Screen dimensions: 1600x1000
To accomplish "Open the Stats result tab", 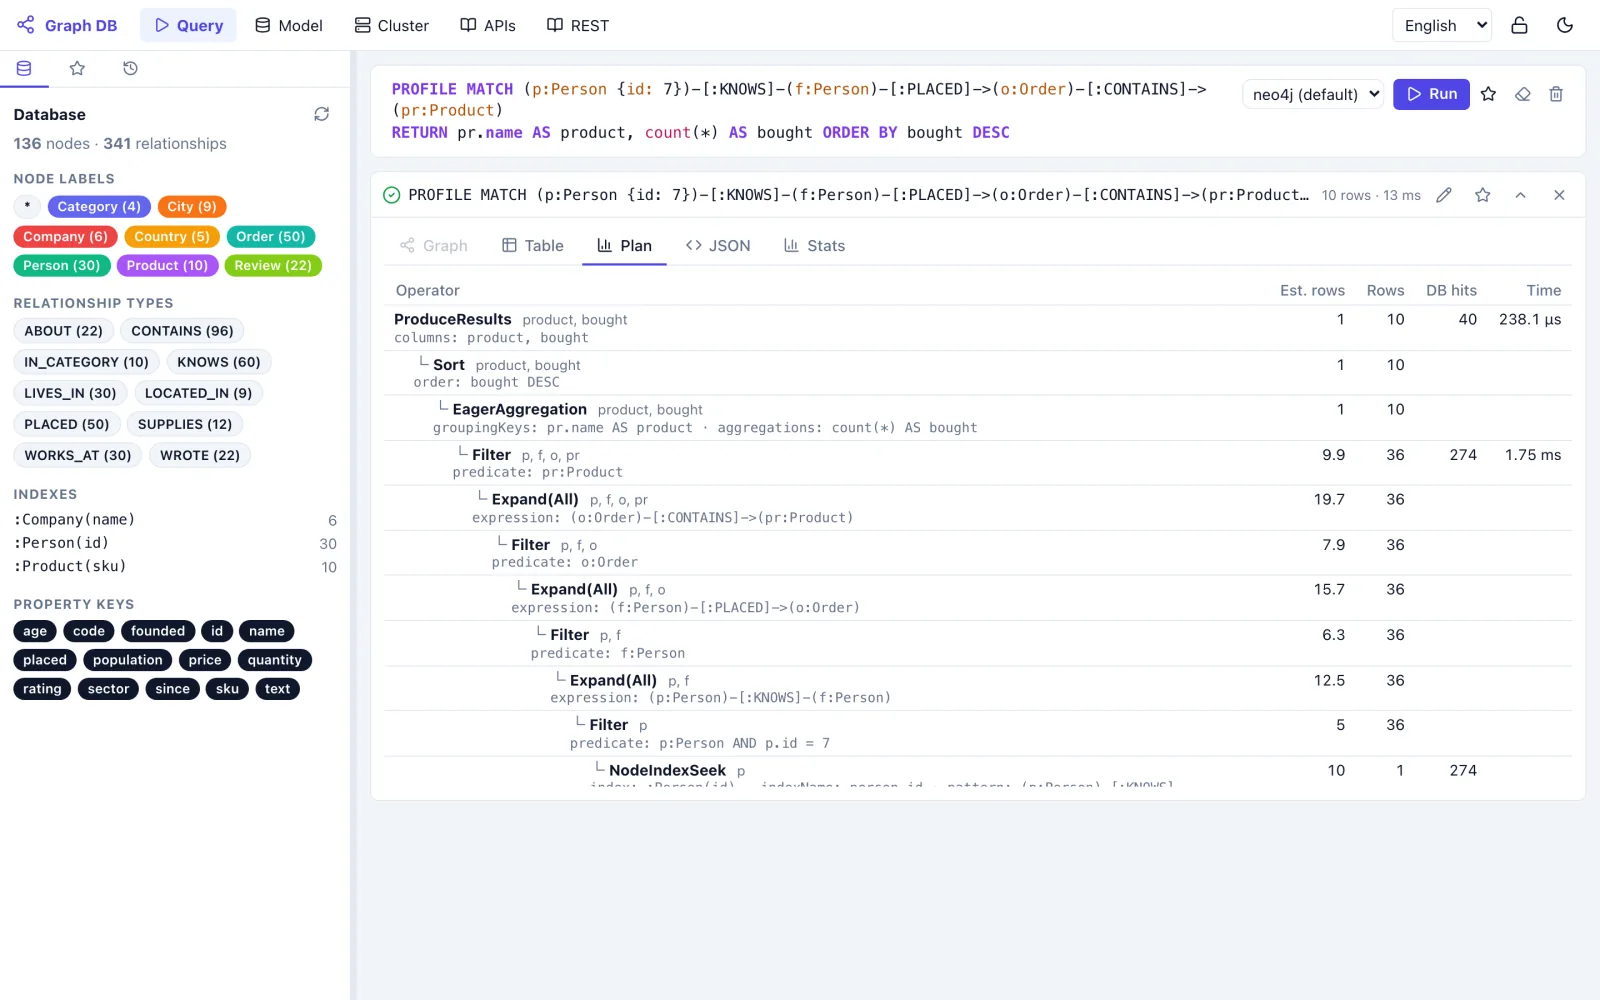I will (x=815, y=246).
